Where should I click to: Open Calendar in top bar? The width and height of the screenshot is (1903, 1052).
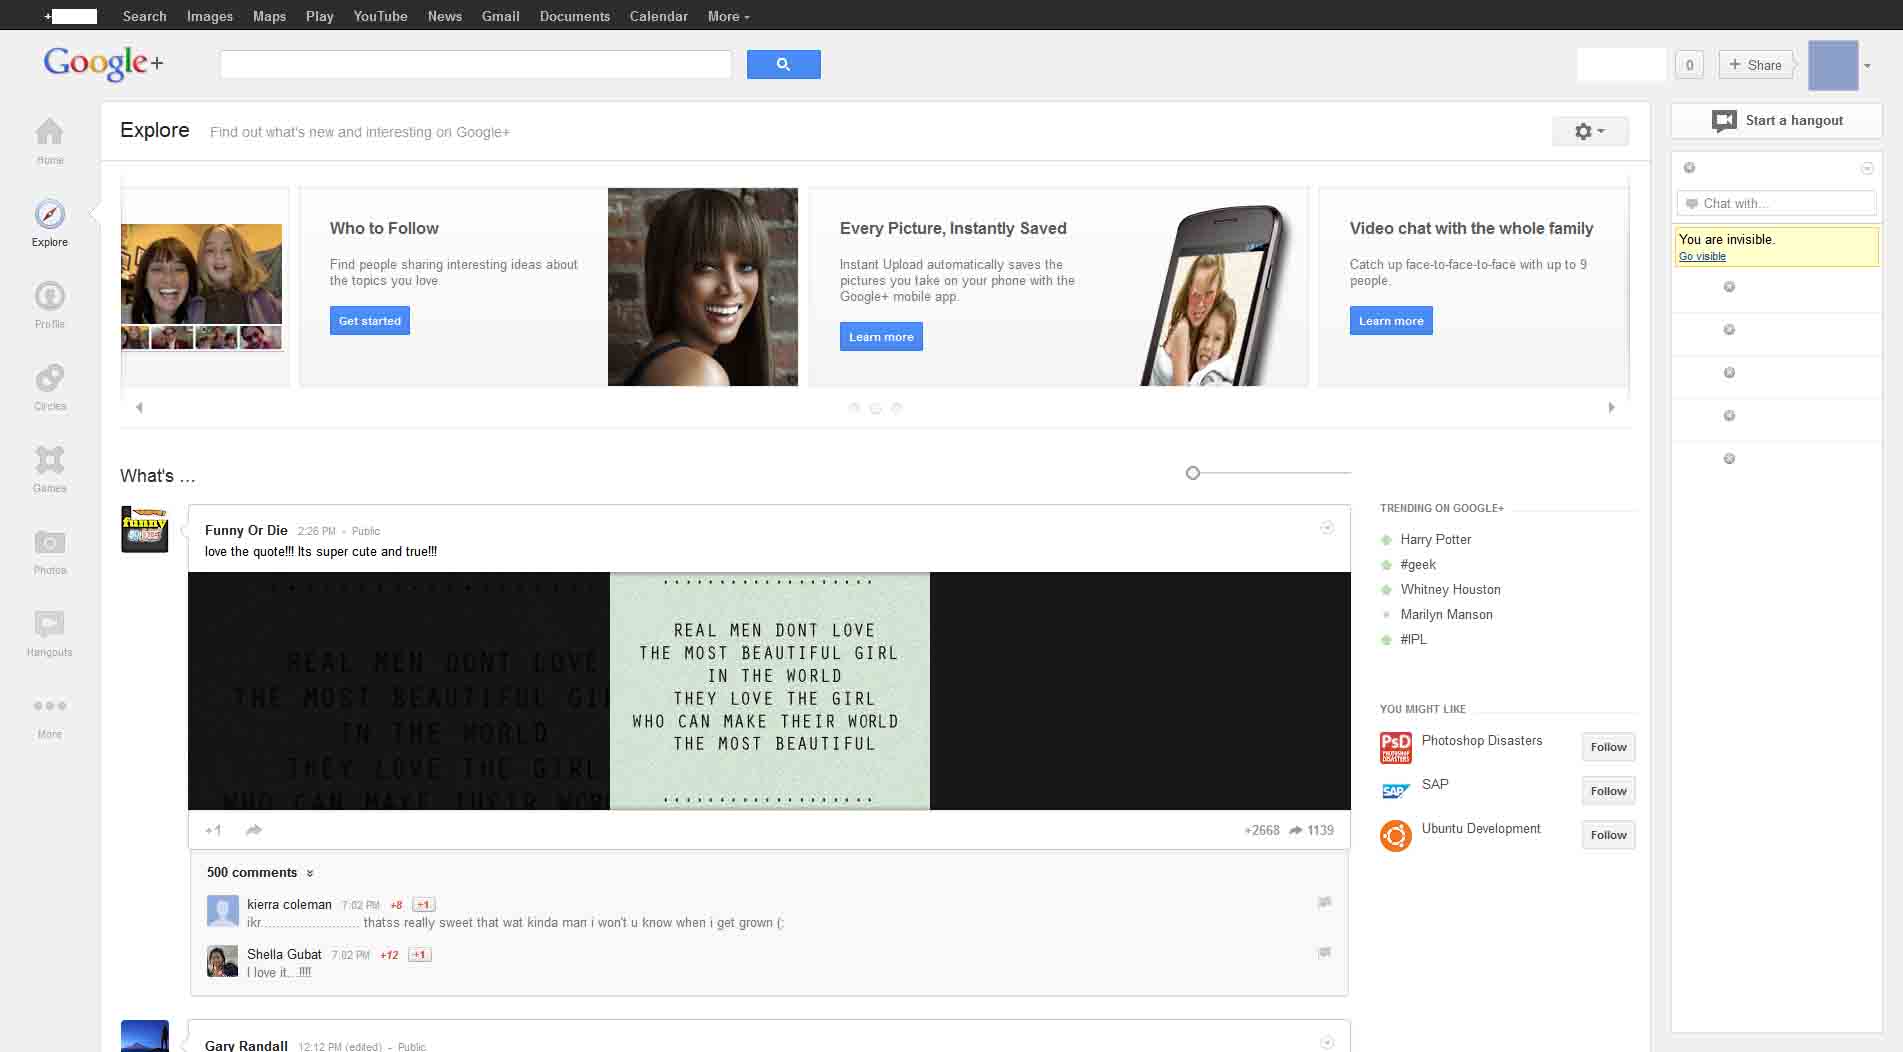click(x=658, y=16)
